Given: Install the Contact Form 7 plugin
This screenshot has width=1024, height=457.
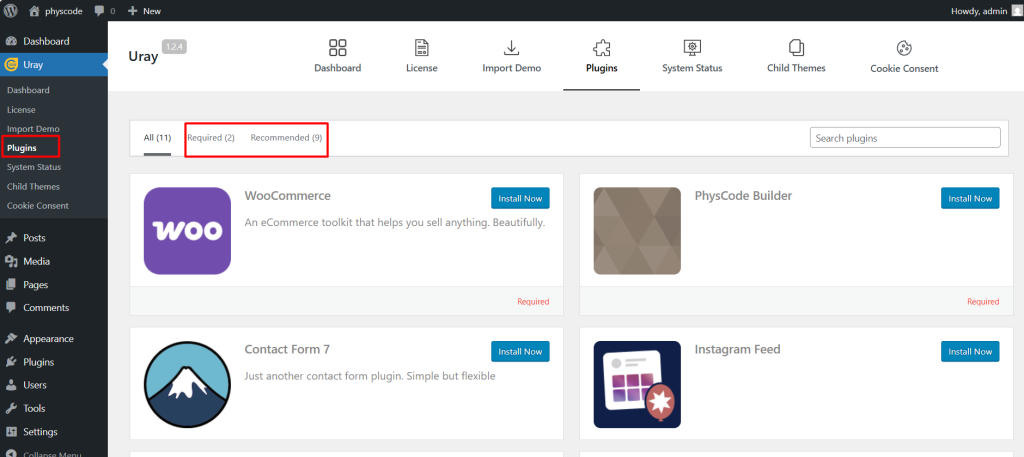Looking at the screenshot, I should point(520,351).
